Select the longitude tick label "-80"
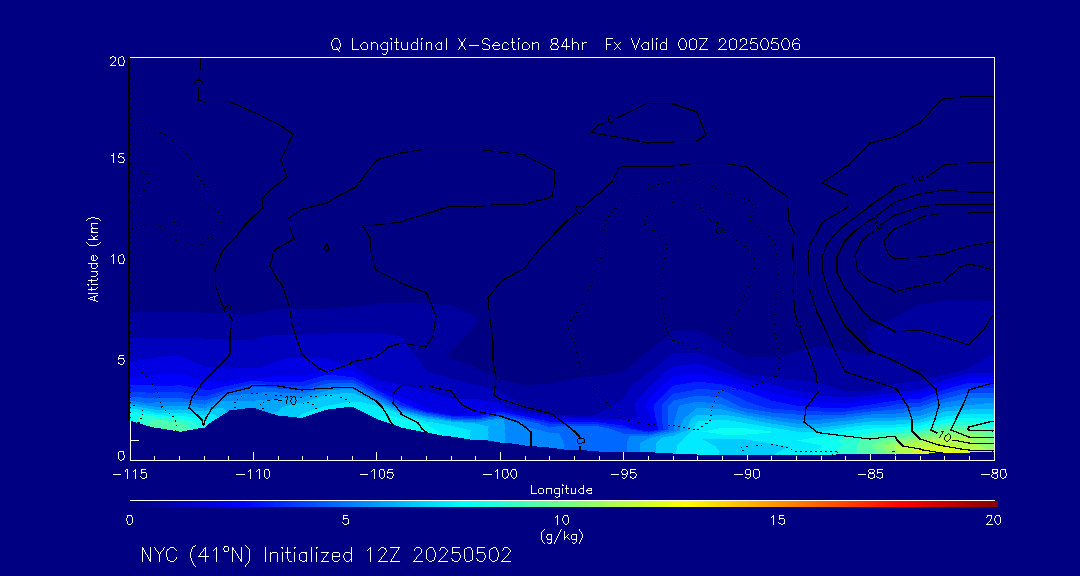This screenshot has width=1080, height=576. click(x=994, y=475)
